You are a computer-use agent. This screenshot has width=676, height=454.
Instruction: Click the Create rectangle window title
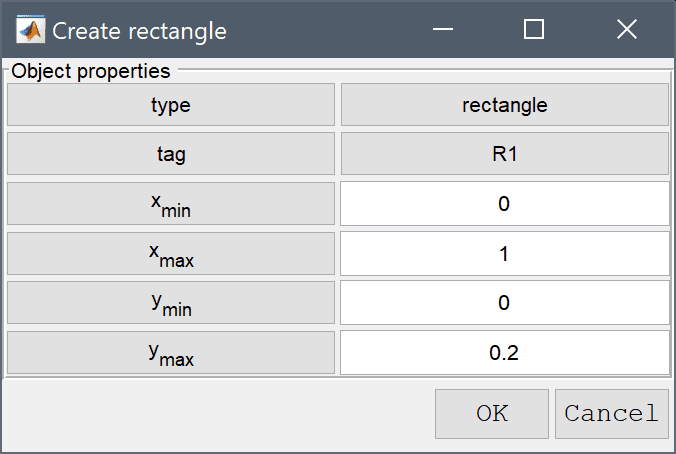(139, 31)
